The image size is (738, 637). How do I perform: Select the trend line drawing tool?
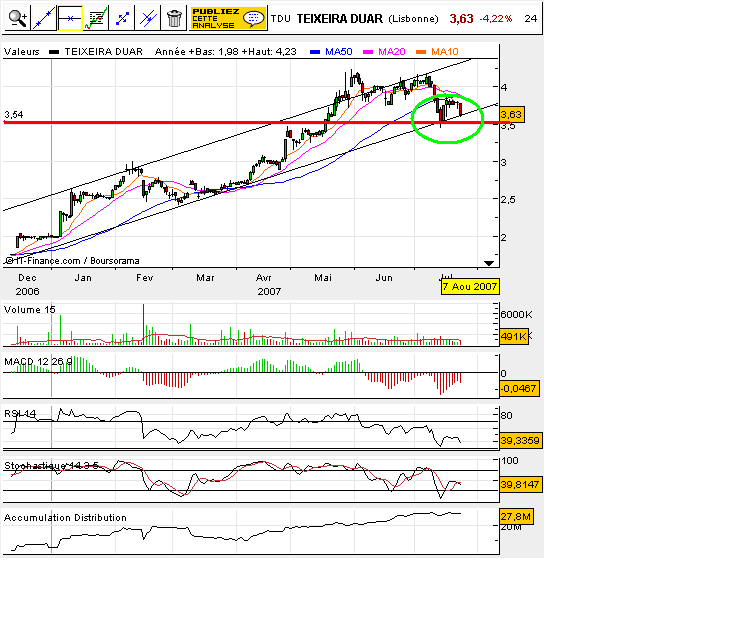tap(43, 18)
